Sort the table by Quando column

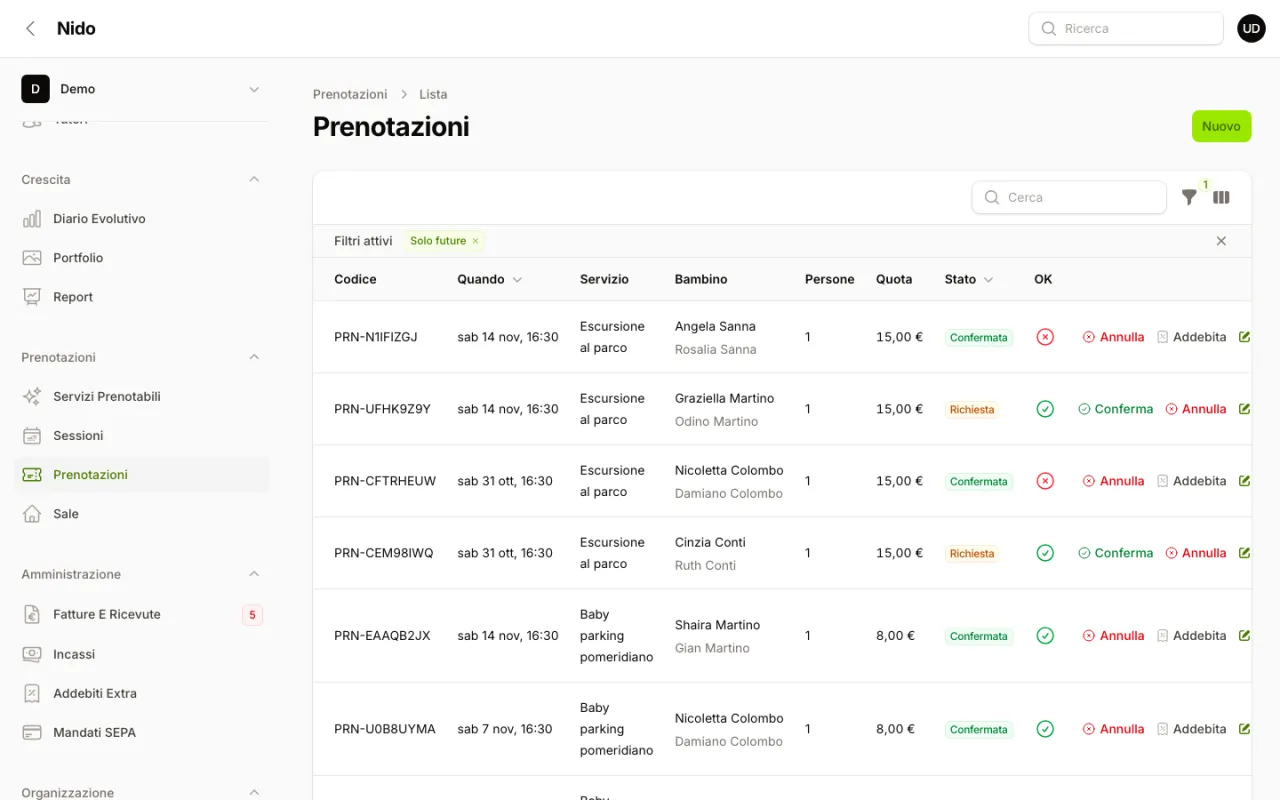[490, 279]
